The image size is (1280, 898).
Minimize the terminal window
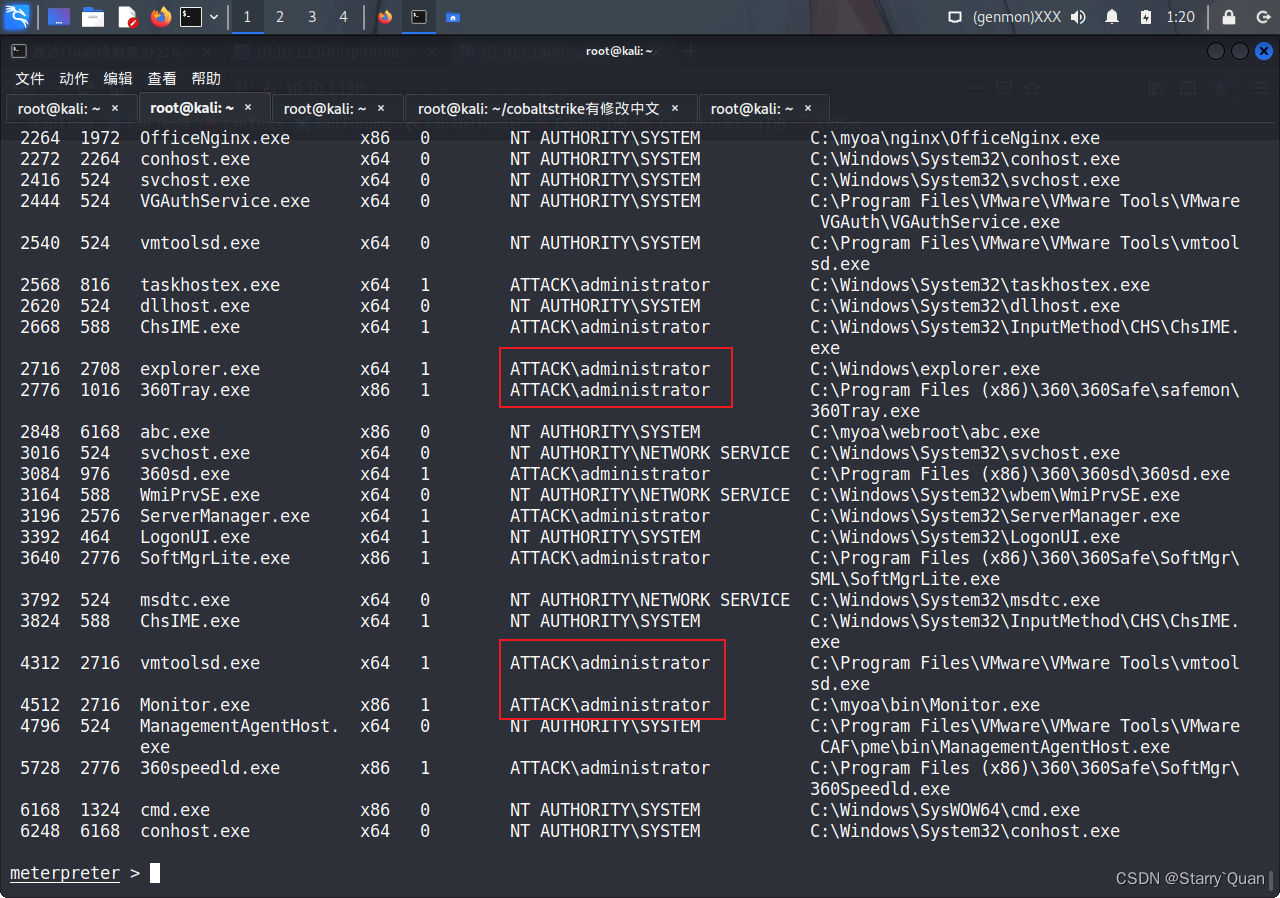[1216, 51]
